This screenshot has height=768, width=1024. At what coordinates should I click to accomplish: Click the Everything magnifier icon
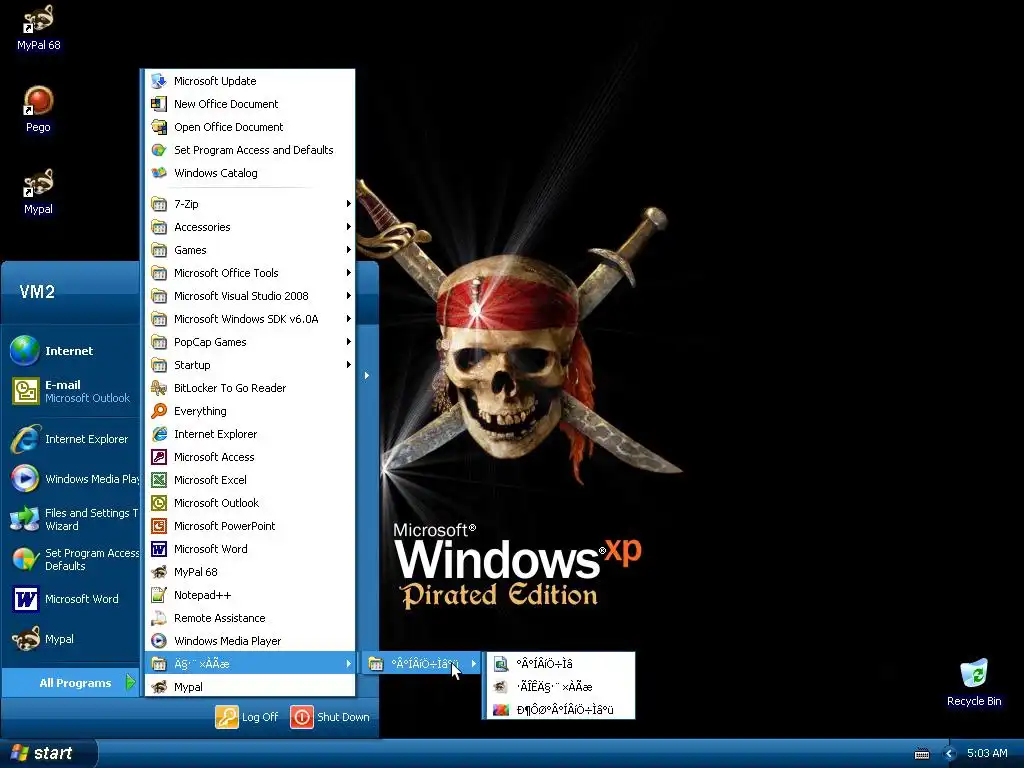coord(159,411)
